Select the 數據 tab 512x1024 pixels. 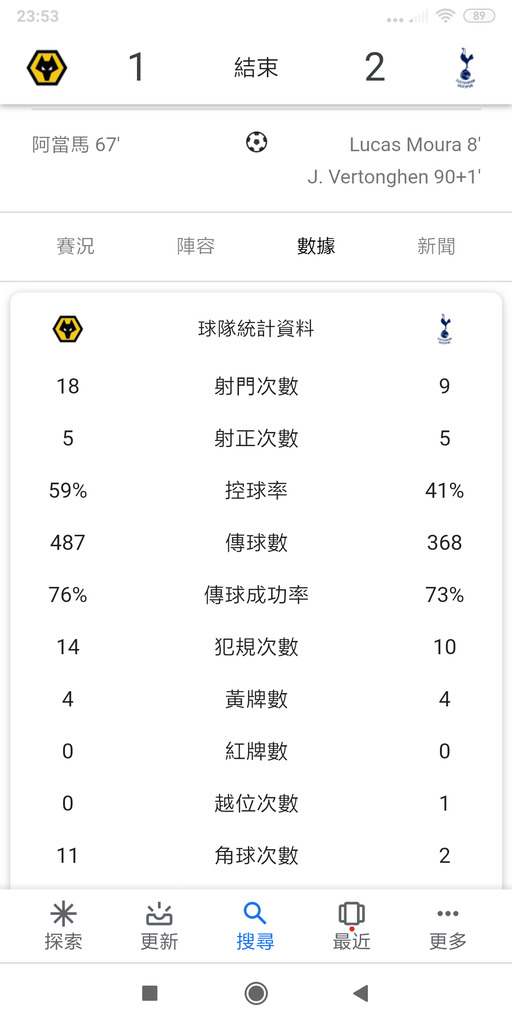pyautogui.click(x=316, y=246)
